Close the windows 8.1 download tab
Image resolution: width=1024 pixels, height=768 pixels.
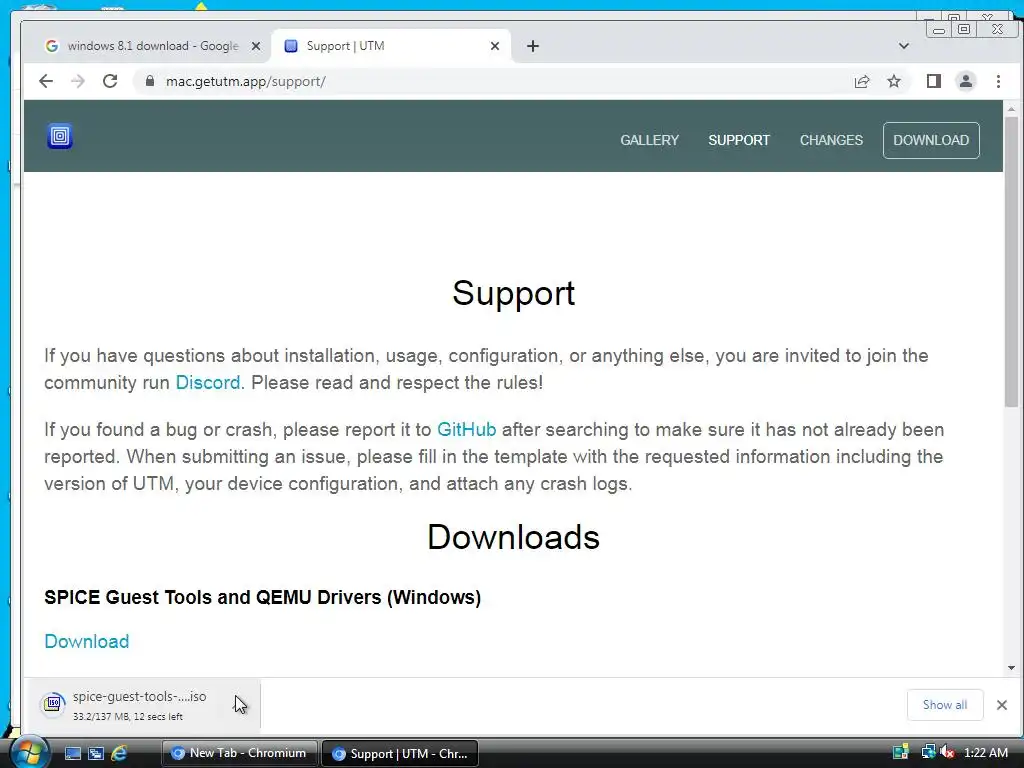point(256,46)
